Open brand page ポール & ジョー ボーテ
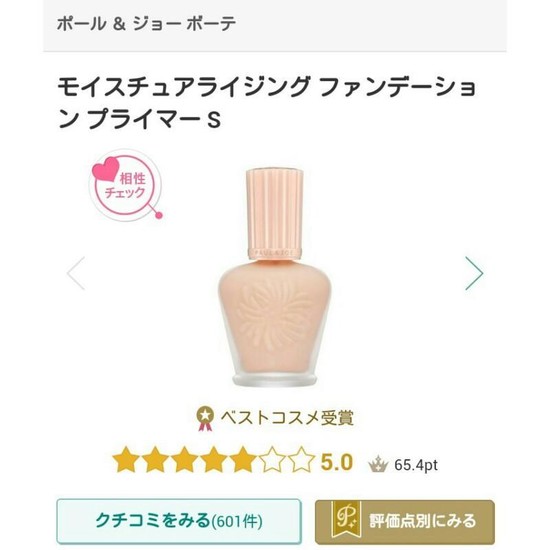 pyautogui.click(x=146, y=24)
